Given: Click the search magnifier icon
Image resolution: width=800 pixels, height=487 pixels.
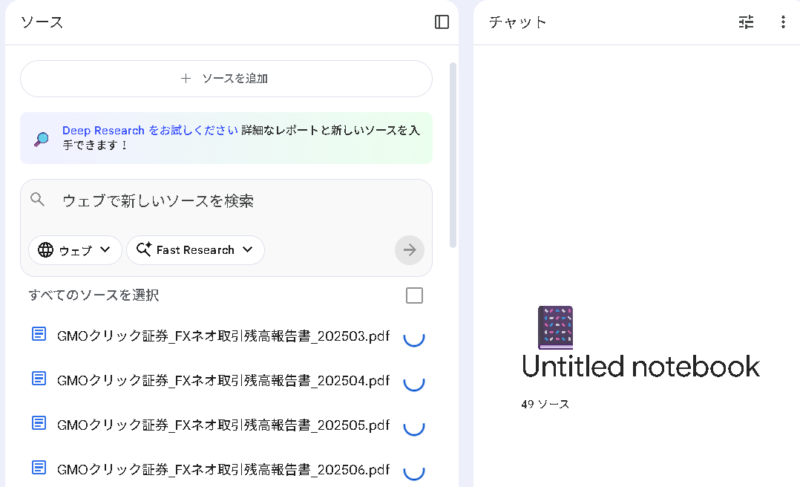Looking at the screenshot, I should [38, 200].
